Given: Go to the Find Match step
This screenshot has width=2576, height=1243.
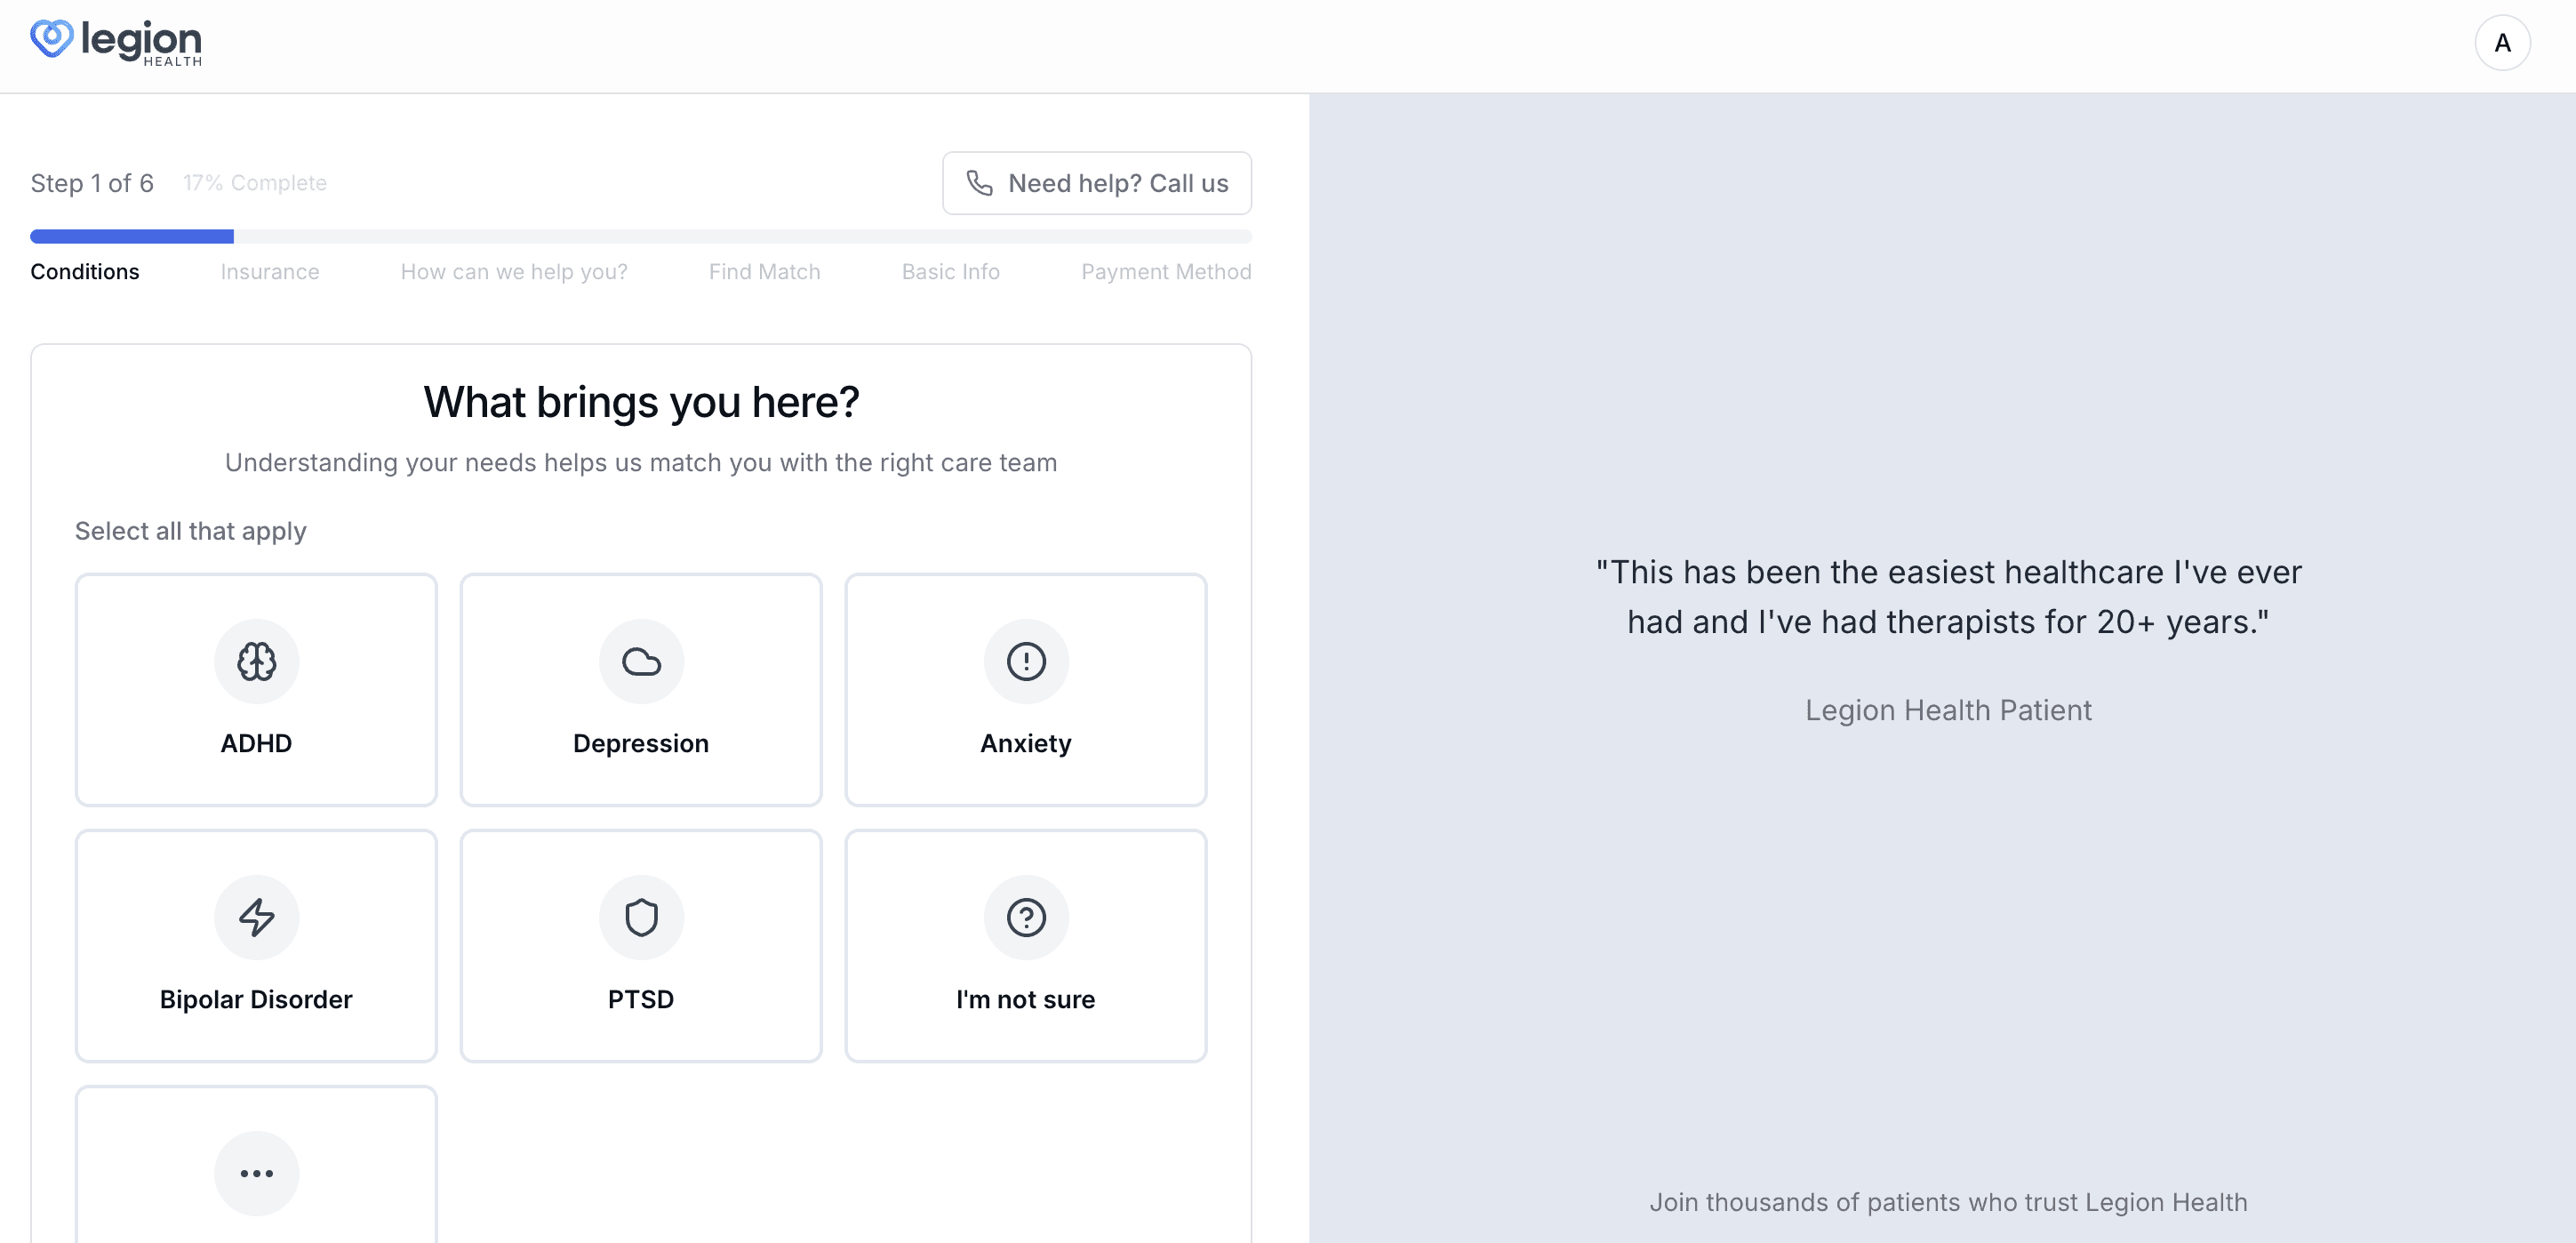Looking at the screenshot, I should [764, 272].
